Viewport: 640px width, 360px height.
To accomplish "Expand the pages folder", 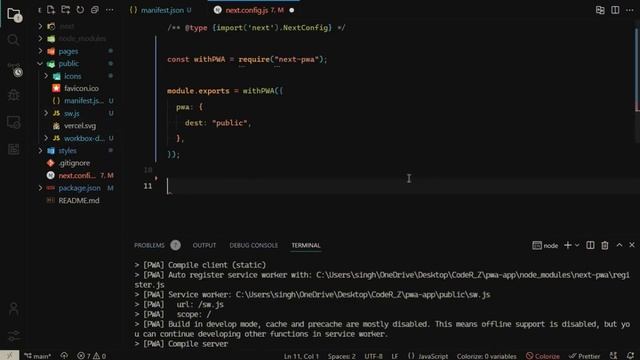I will click(x=40, y=51).
